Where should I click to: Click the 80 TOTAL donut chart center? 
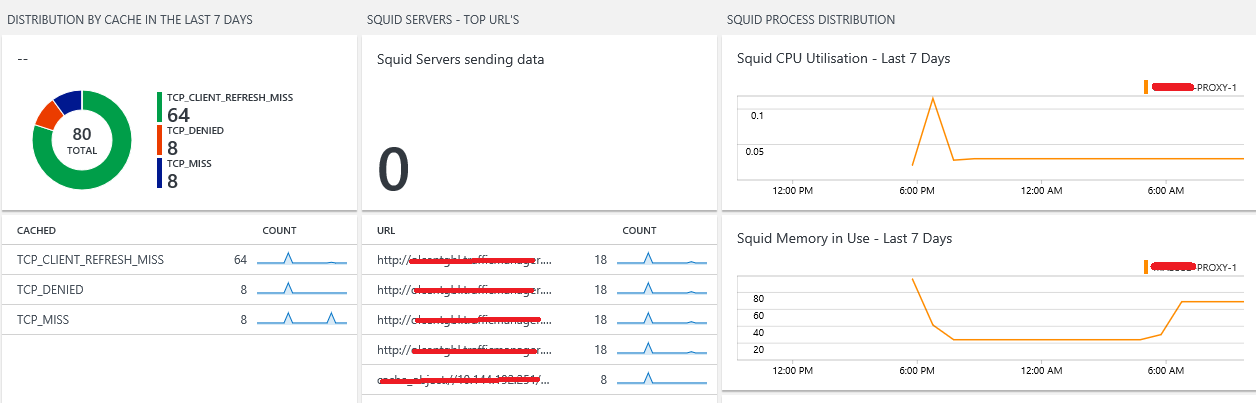pos(82,140)
